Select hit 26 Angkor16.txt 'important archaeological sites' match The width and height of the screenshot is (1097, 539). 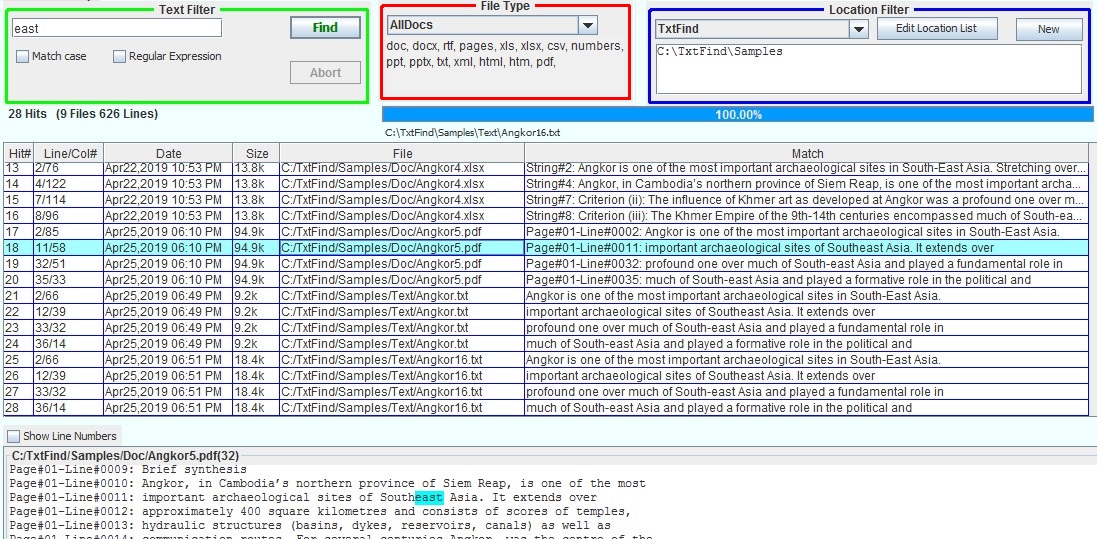point(807,376)
